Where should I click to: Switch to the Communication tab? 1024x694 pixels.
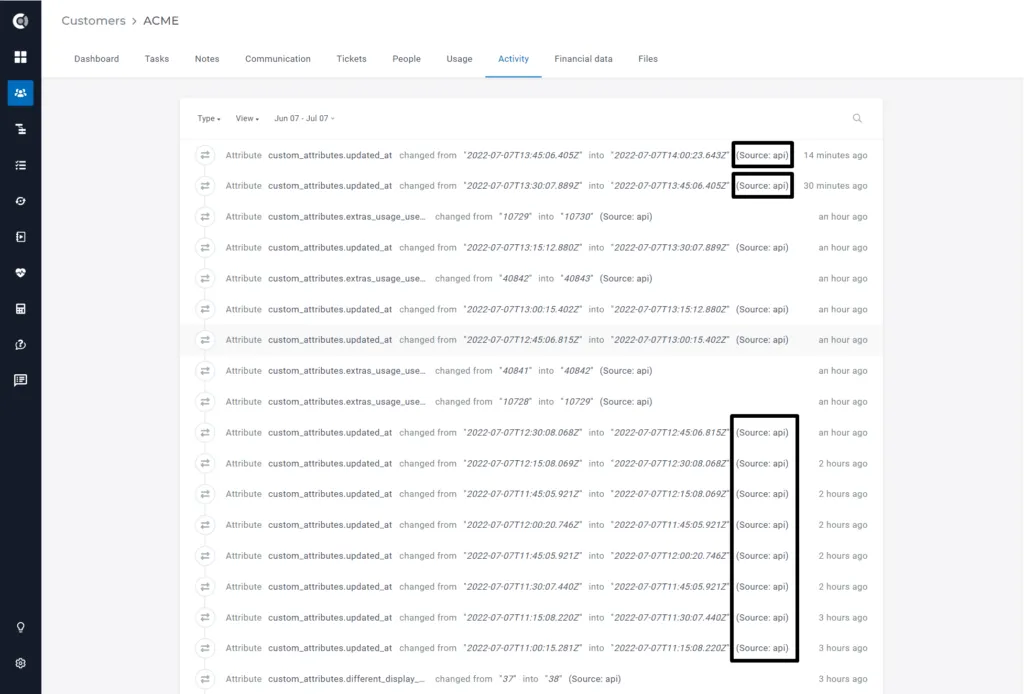coord(278,59)
